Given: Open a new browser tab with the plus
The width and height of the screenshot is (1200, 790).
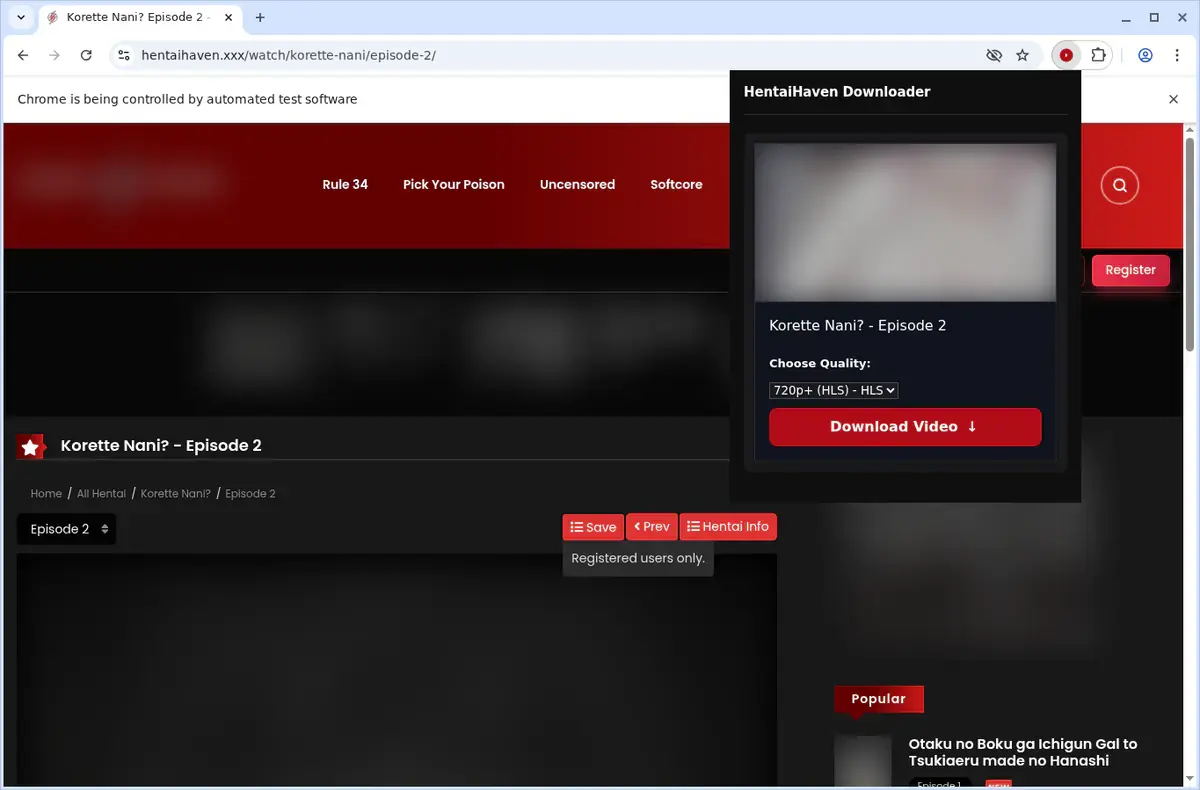Looking at the screenshot, I should [260, 17].
